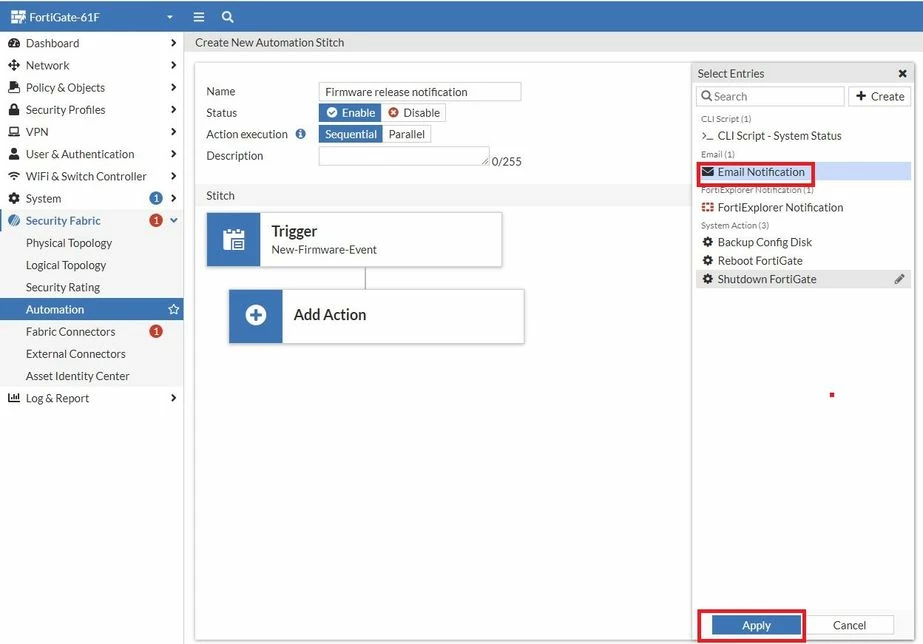Viewport: 923px width, 644px height.
Task: Click the Description text area
Action: (x=404, y=156)
